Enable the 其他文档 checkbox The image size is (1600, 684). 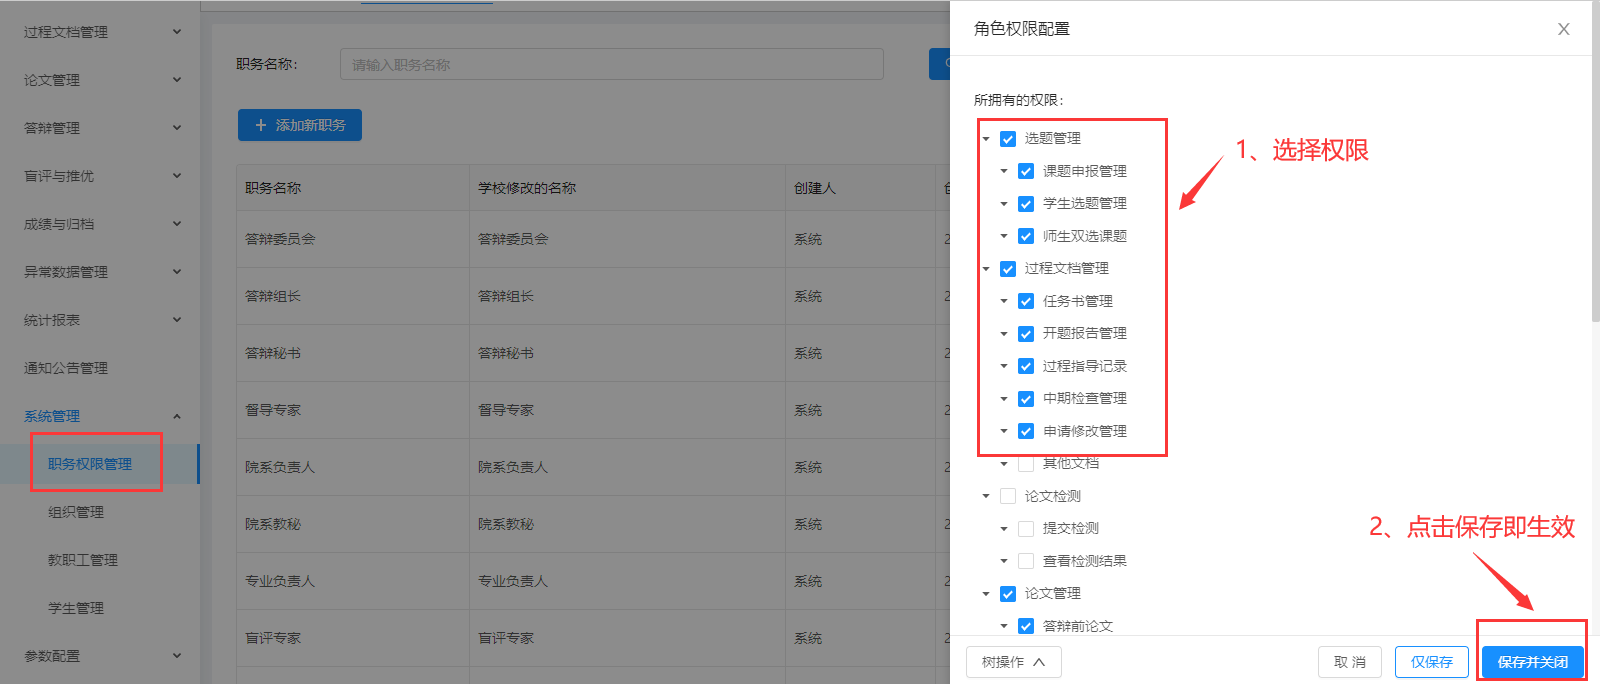pyautogui.click(x=1026, y=464)
